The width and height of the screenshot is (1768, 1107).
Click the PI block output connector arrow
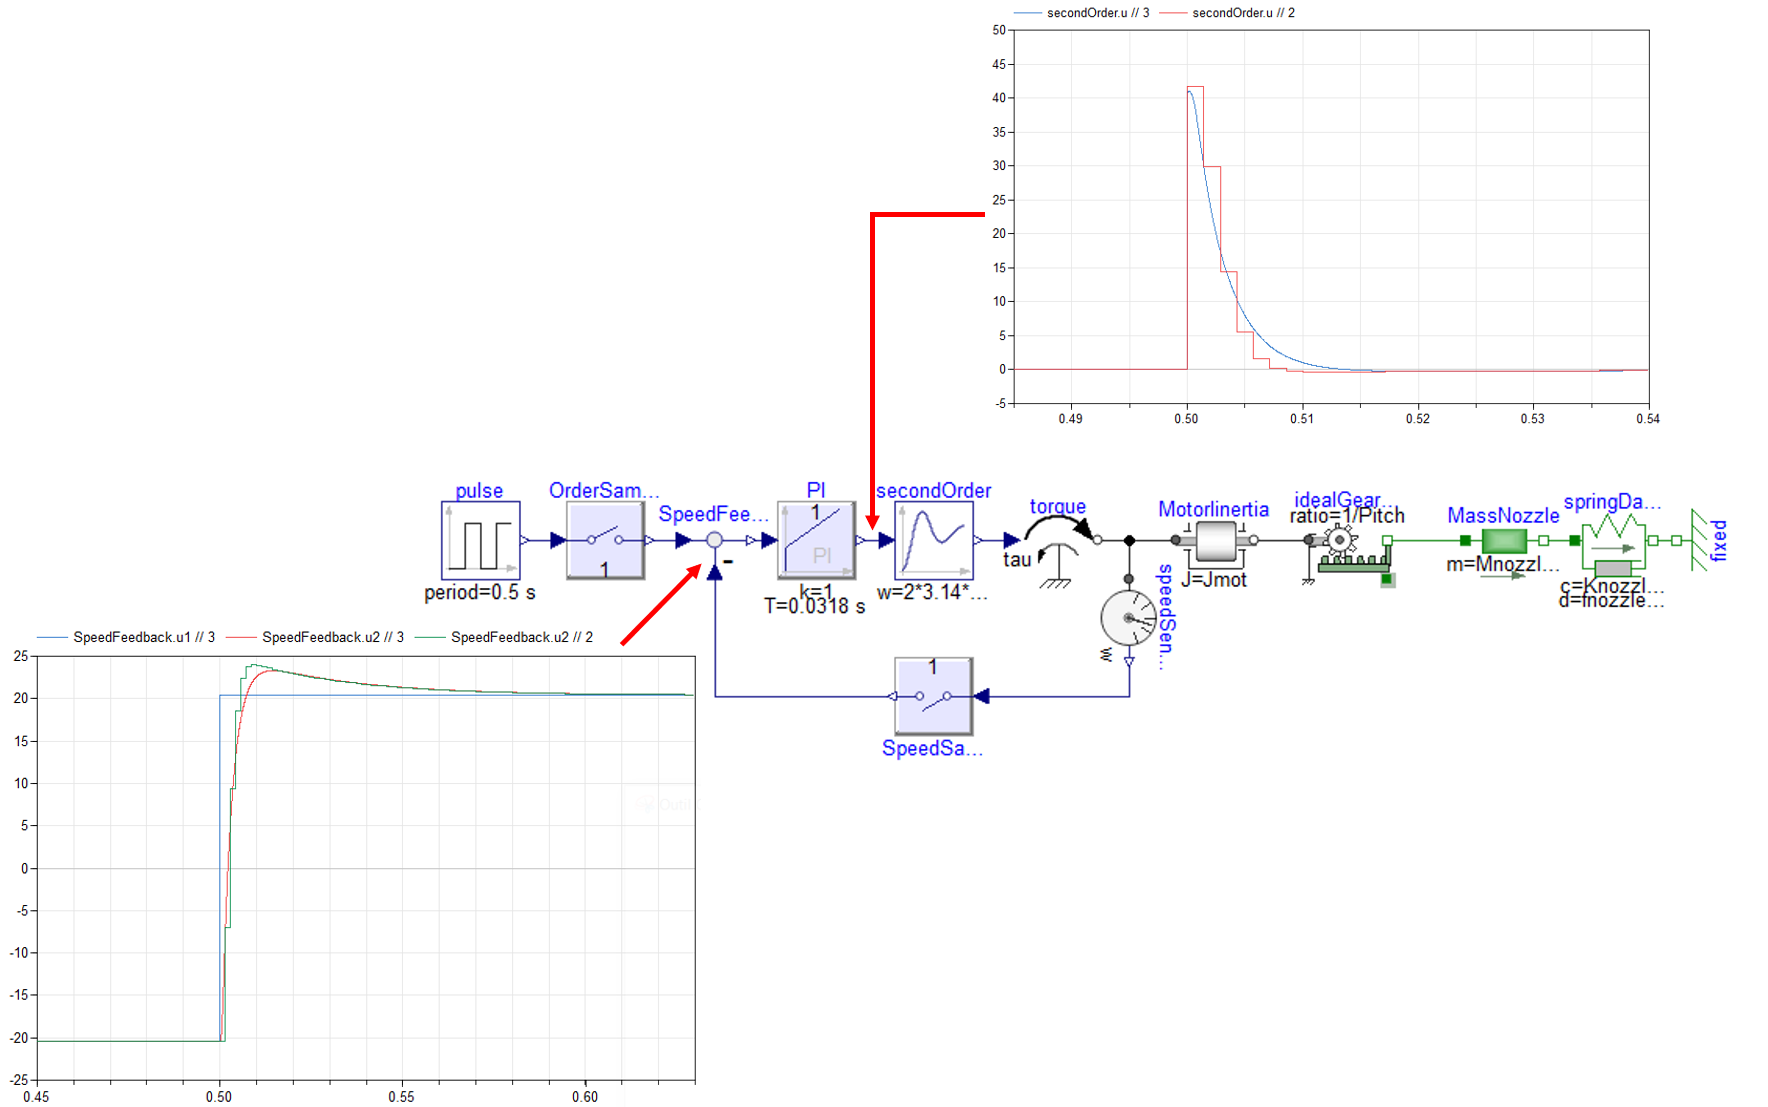click(861, 540)
